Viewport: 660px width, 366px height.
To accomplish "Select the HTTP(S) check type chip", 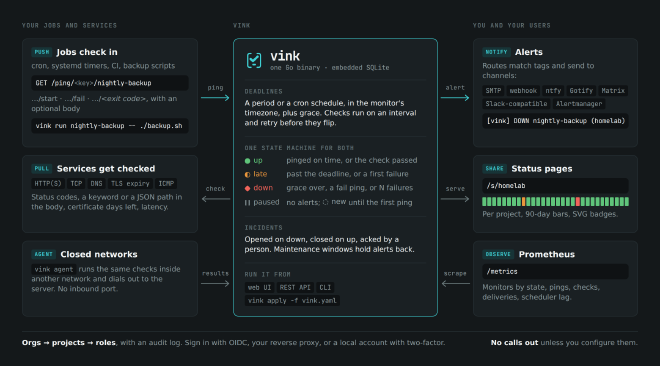I will pos(48,184).
